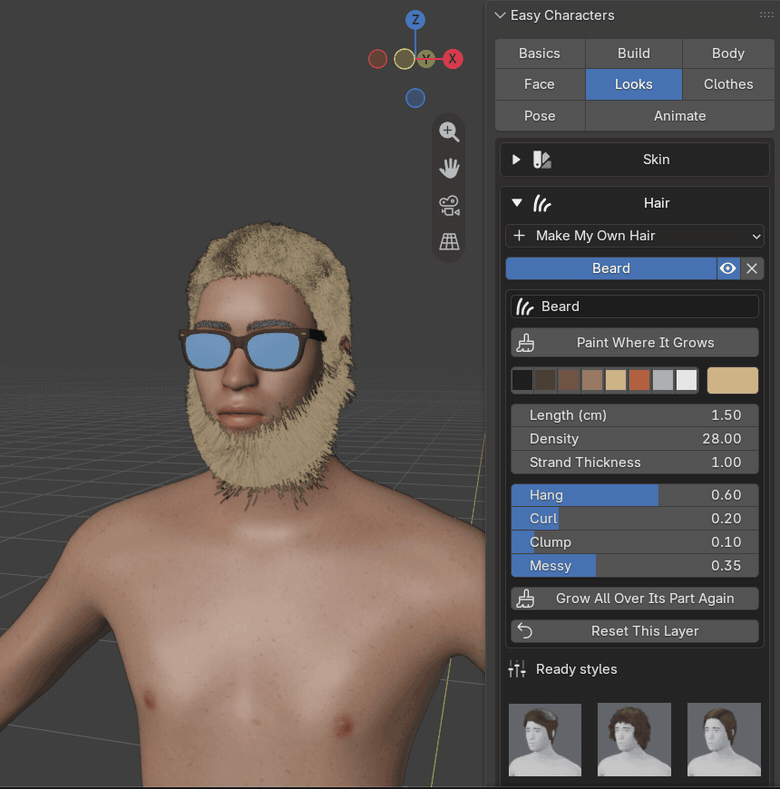The height and width of the screenshot is (789, 780).
Task: Click the negative Z blue gizmo circle
Action: pos(415,98)
